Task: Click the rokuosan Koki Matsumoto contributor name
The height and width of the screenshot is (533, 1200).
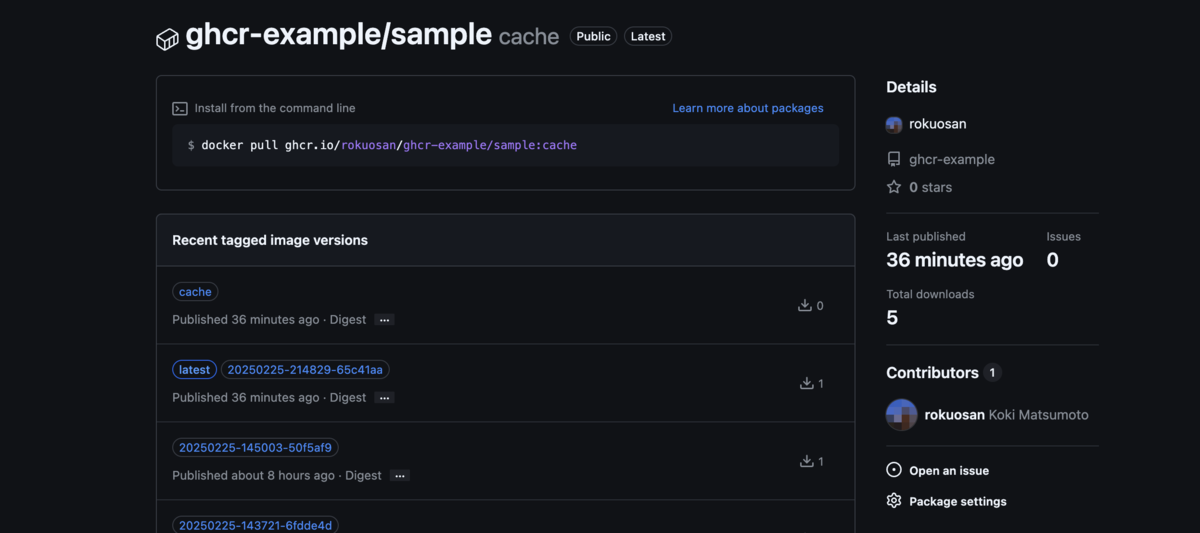Action: (1006, 414)
